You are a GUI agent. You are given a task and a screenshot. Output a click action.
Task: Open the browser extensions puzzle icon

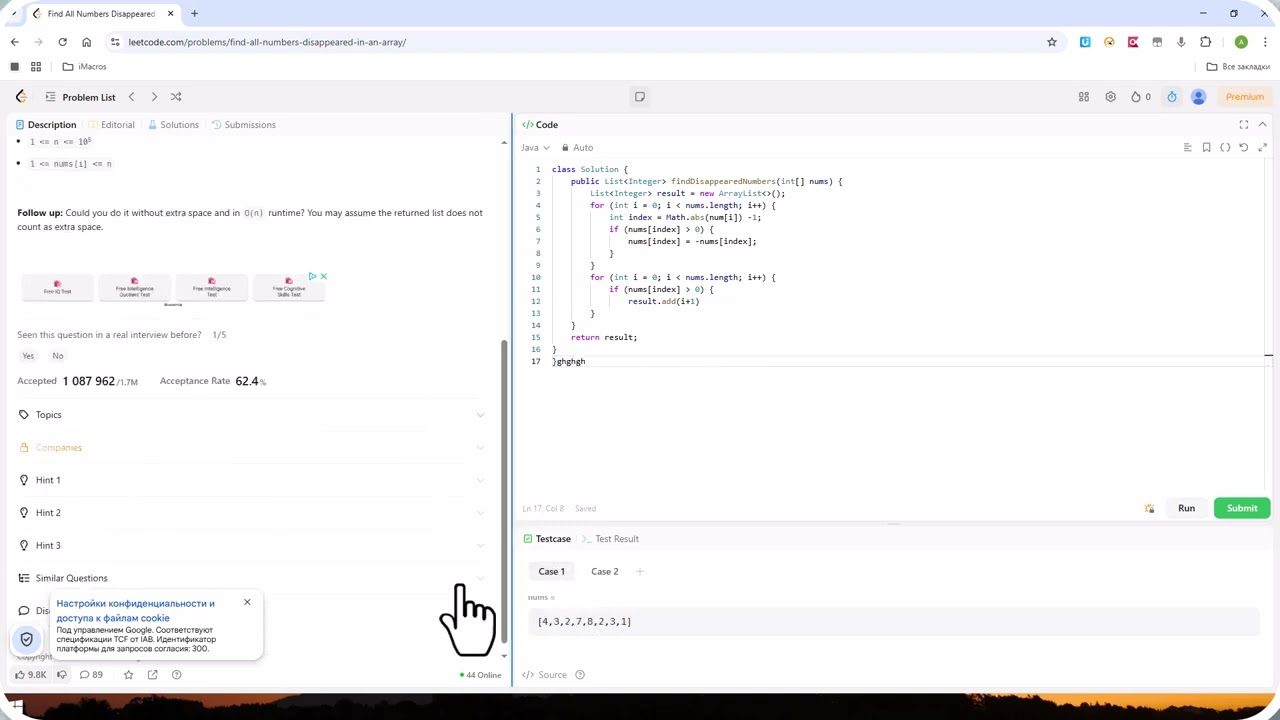coord(1205,42)
